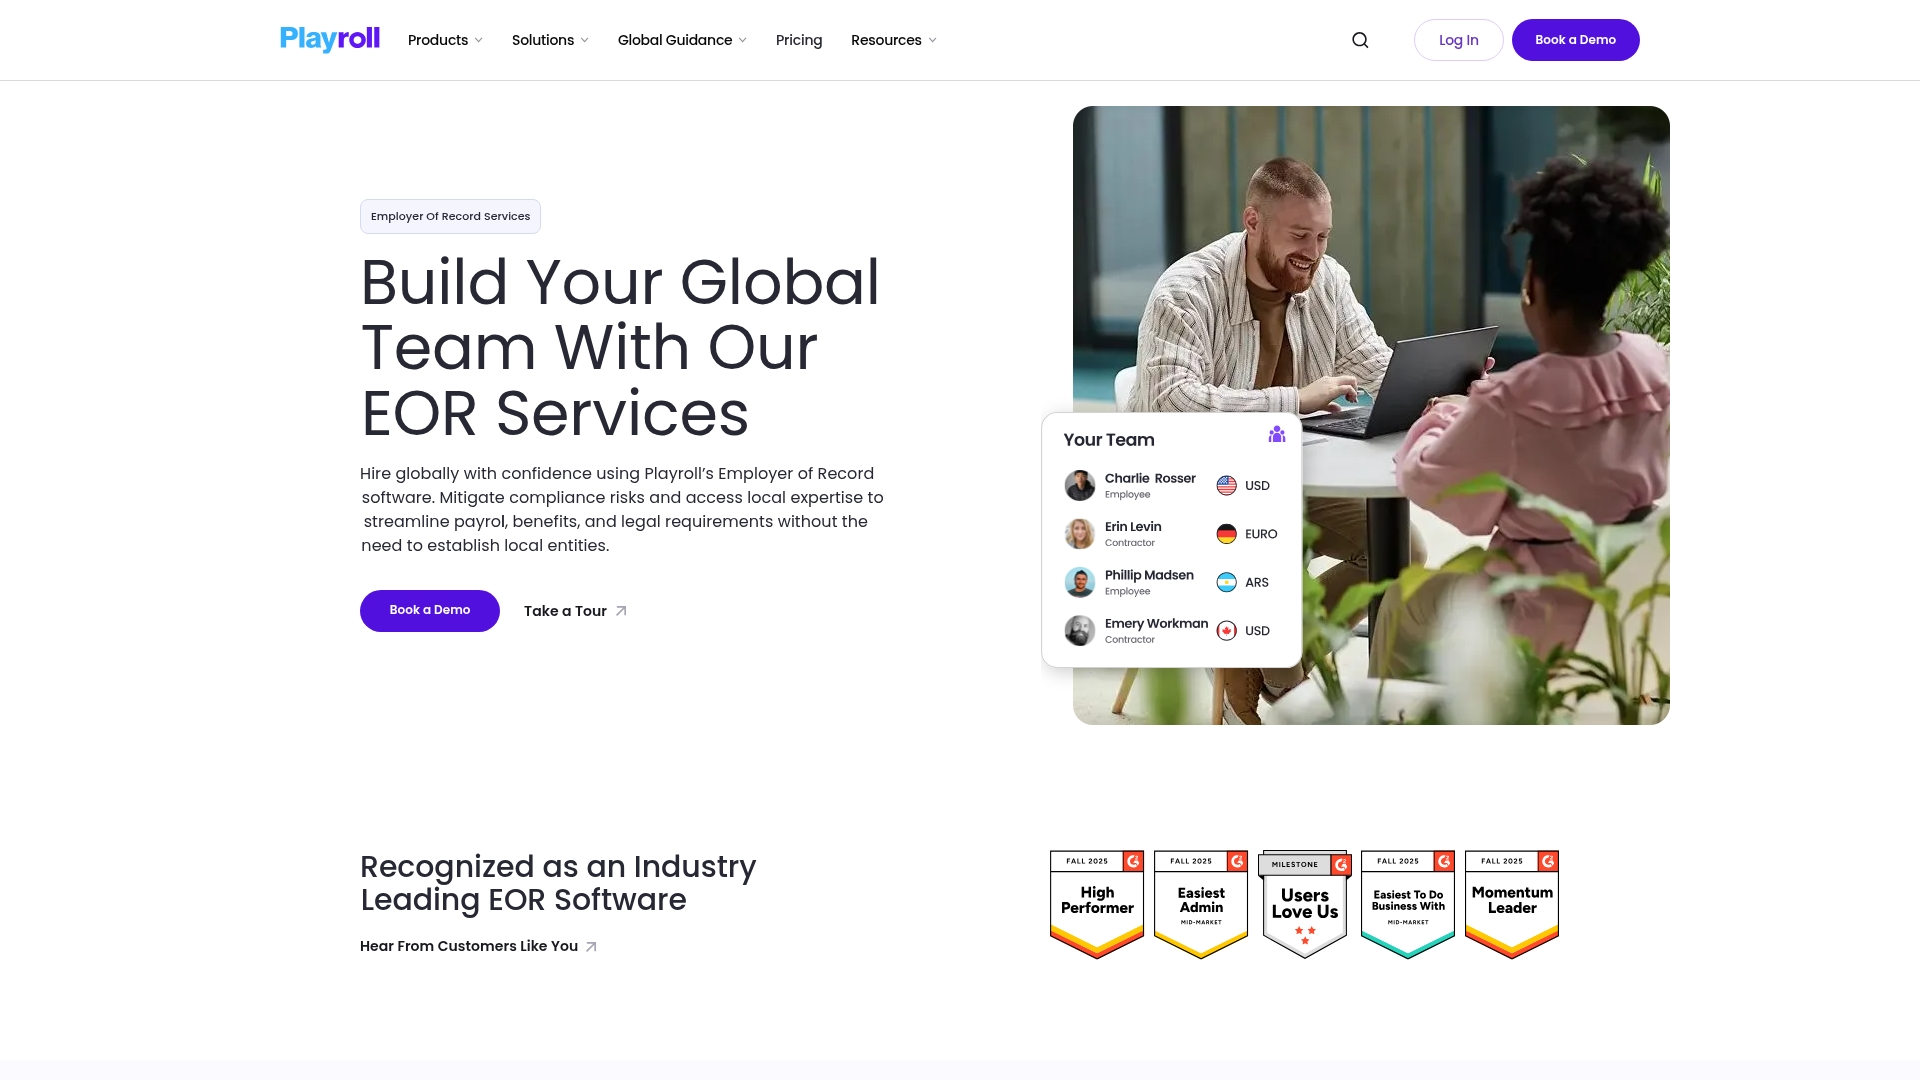Image resolution: width=1920 pixels, height=1080 pixels.
Task: Open Hear From Customers Like You link
Action: pyautogui.click(x=479, y=946)
